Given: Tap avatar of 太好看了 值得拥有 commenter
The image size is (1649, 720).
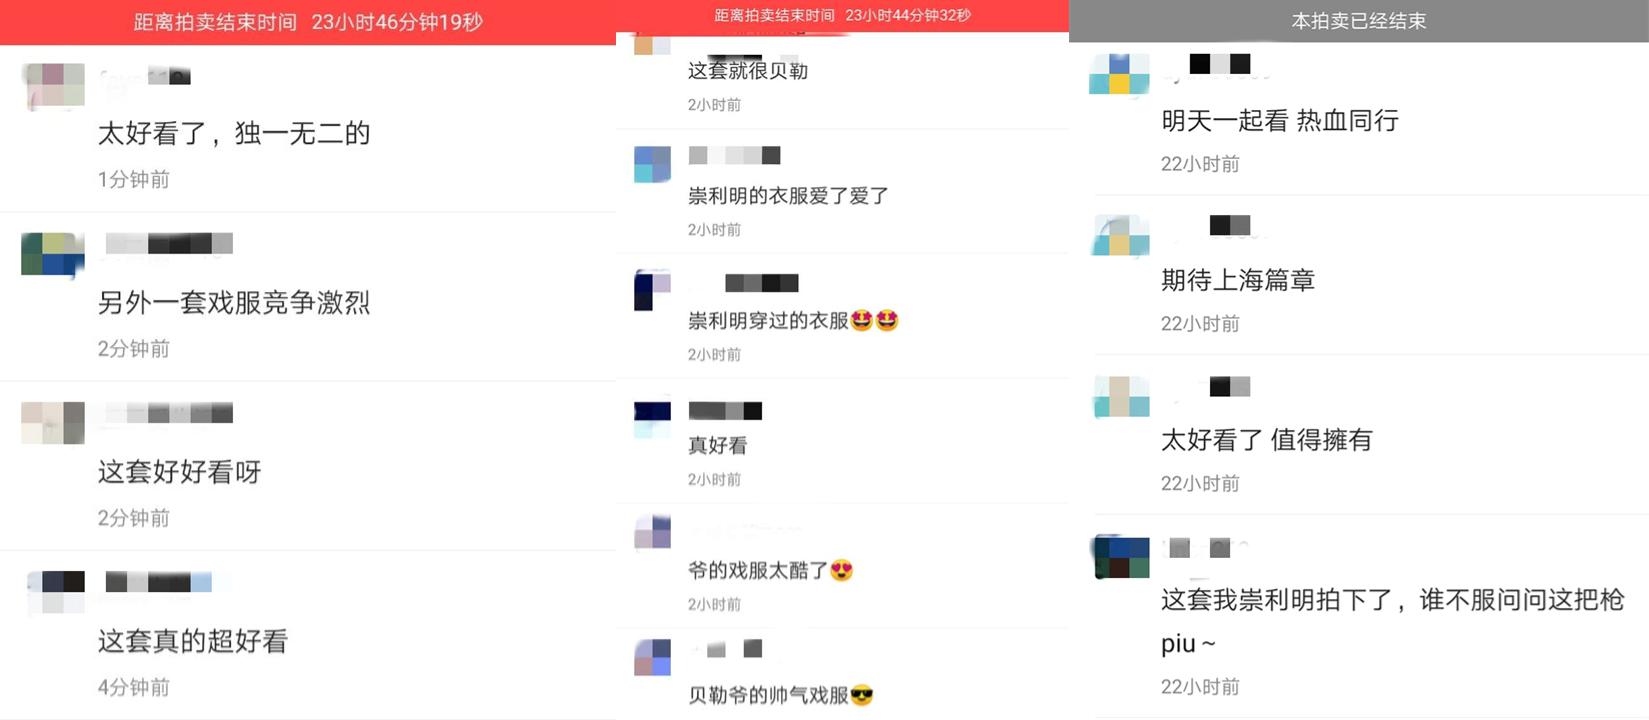Looking at the screenshot, I should point(1121,396).
